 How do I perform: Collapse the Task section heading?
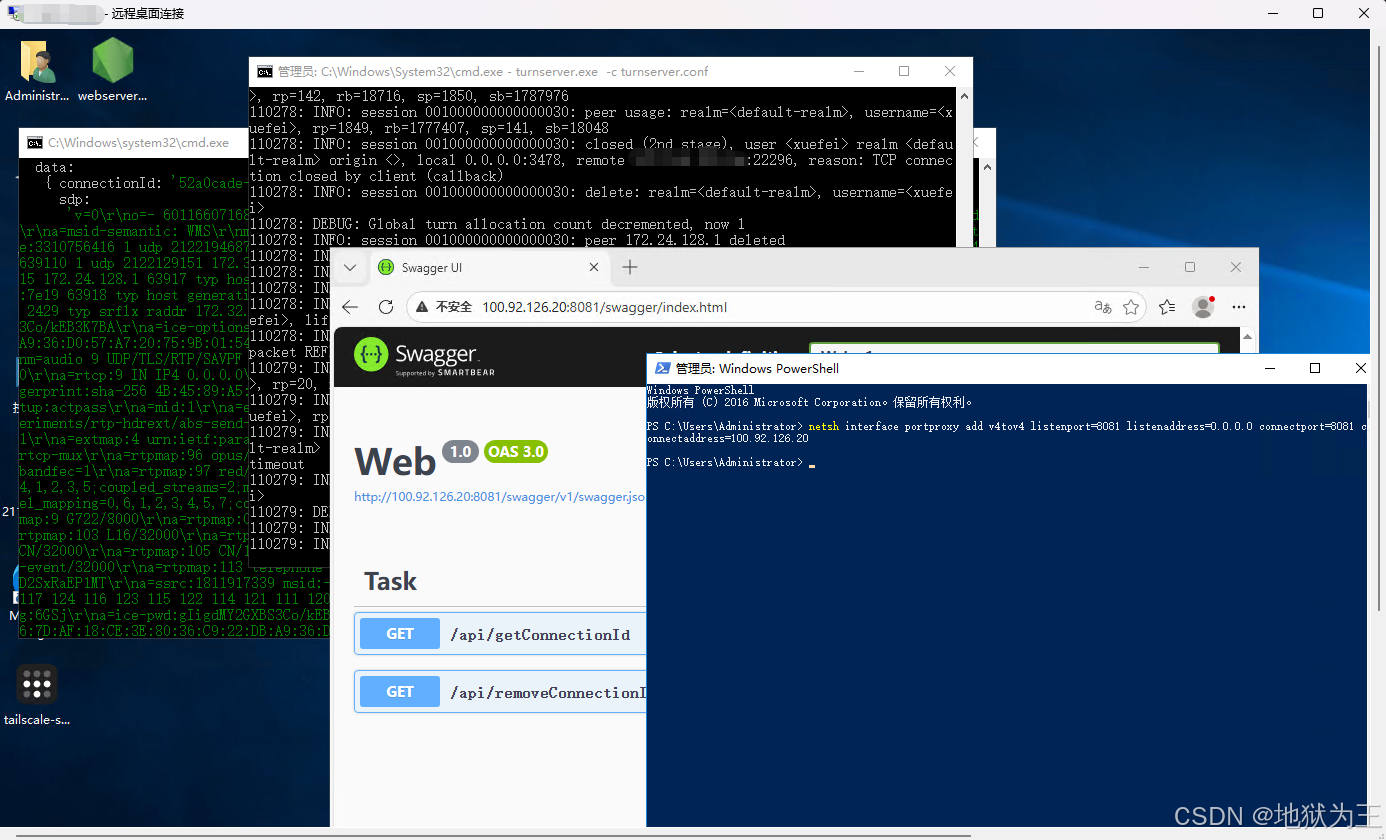pyautogui.click(x=390, y=581)
